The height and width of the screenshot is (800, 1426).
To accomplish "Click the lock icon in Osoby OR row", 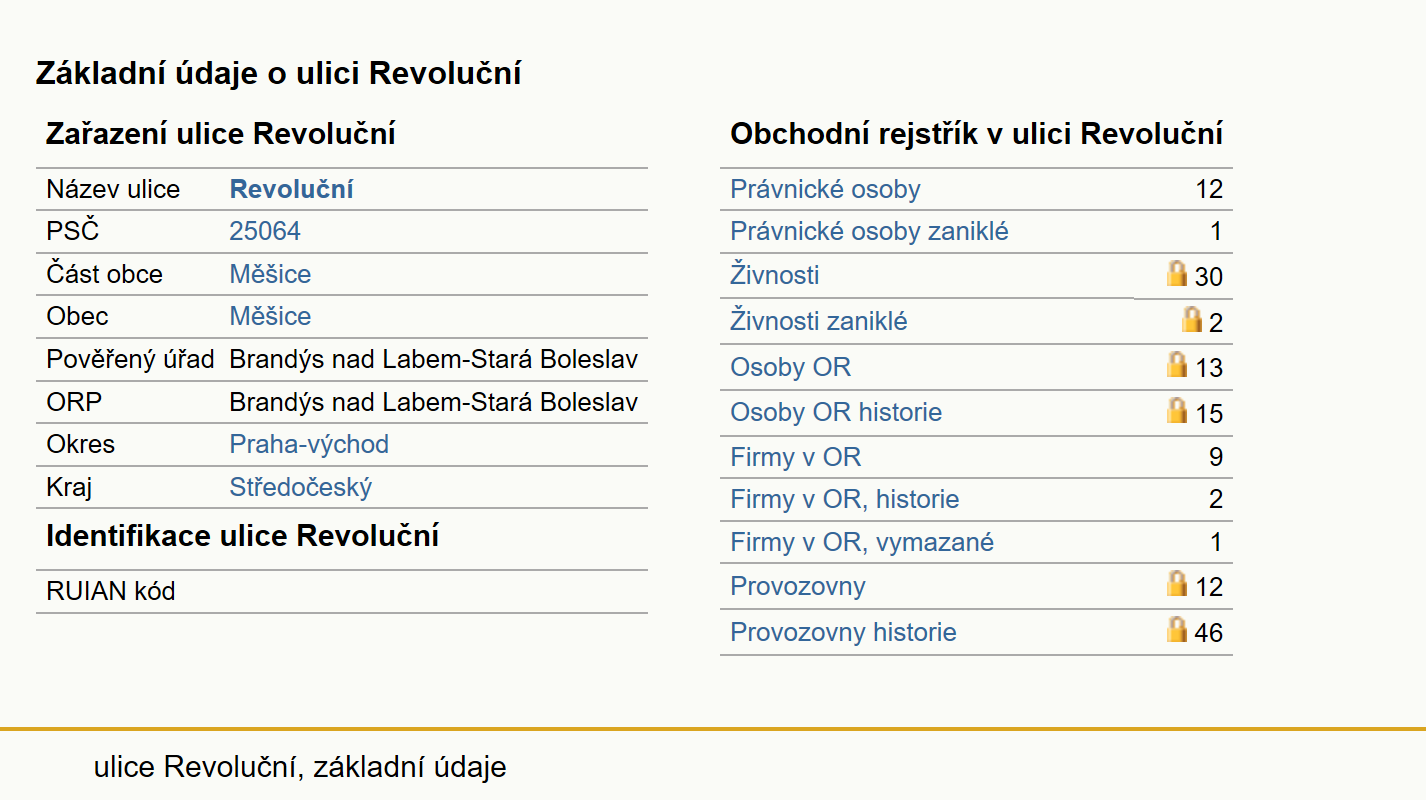I will [1177, 364].
